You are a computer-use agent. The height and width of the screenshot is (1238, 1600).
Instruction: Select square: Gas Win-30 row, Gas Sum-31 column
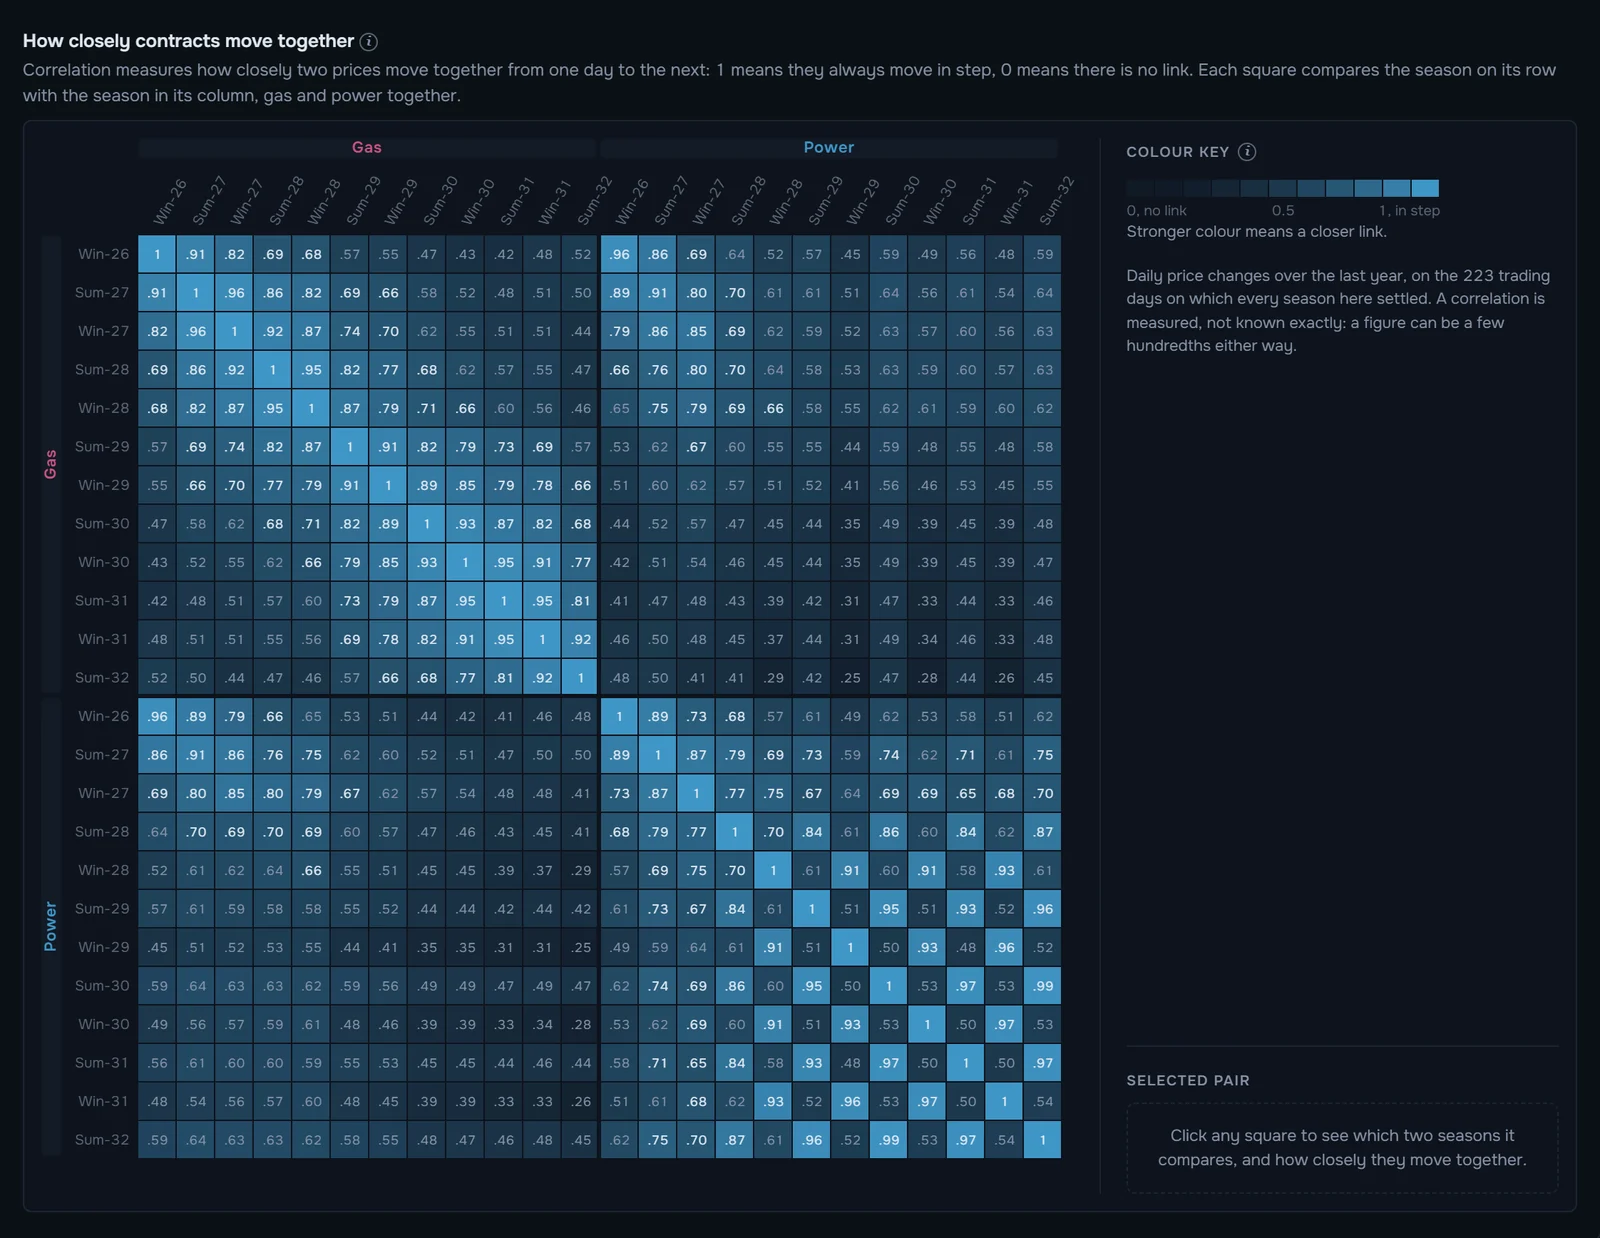[x=504, y=562]
